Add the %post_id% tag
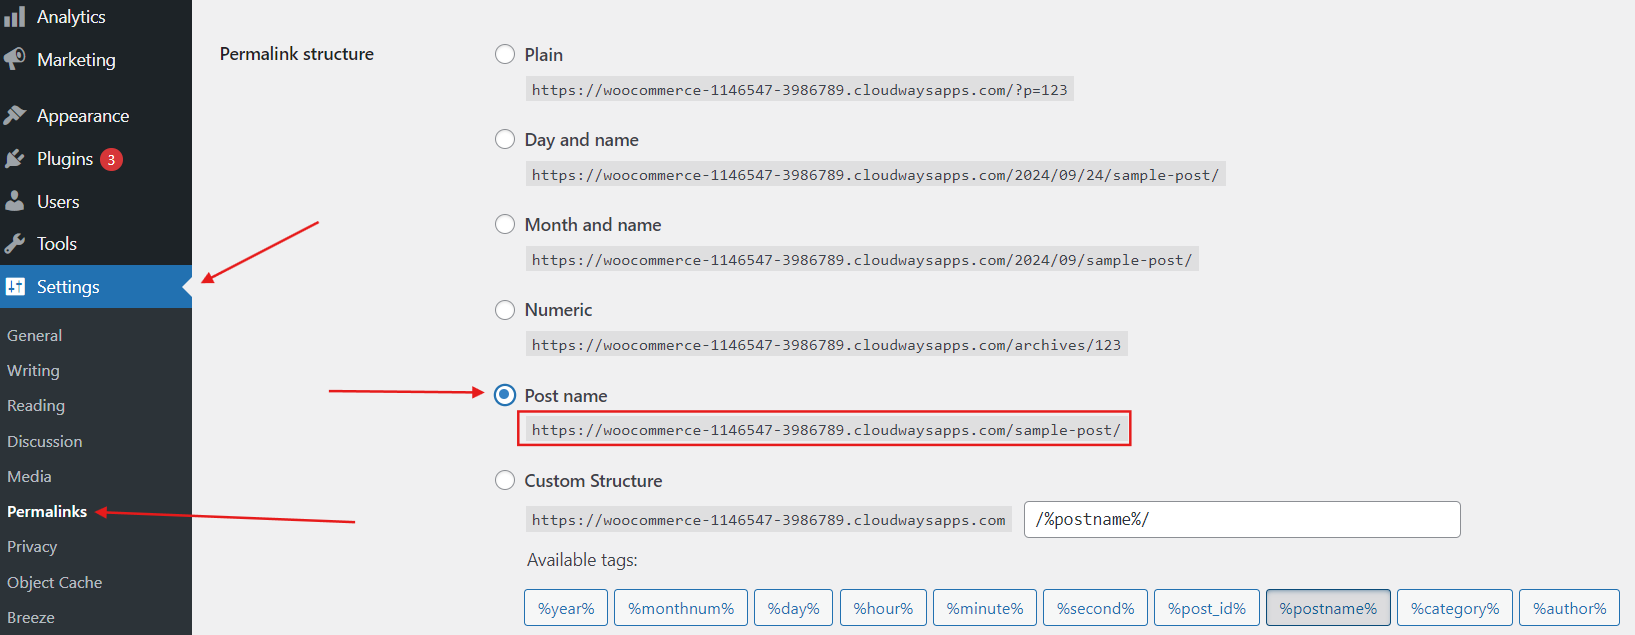1635x635 pixels. coord(1207,608)
